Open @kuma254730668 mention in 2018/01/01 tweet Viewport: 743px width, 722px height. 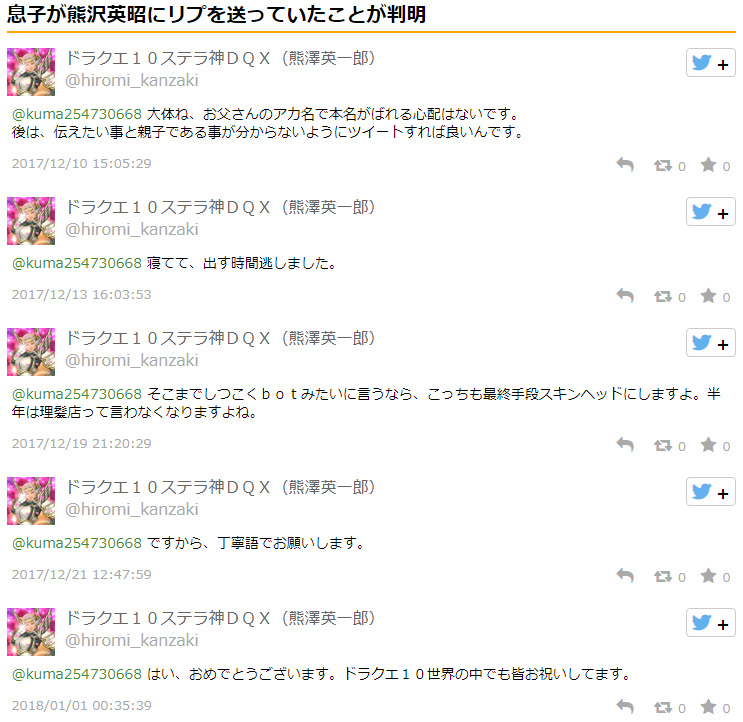[x=77, y=674]
